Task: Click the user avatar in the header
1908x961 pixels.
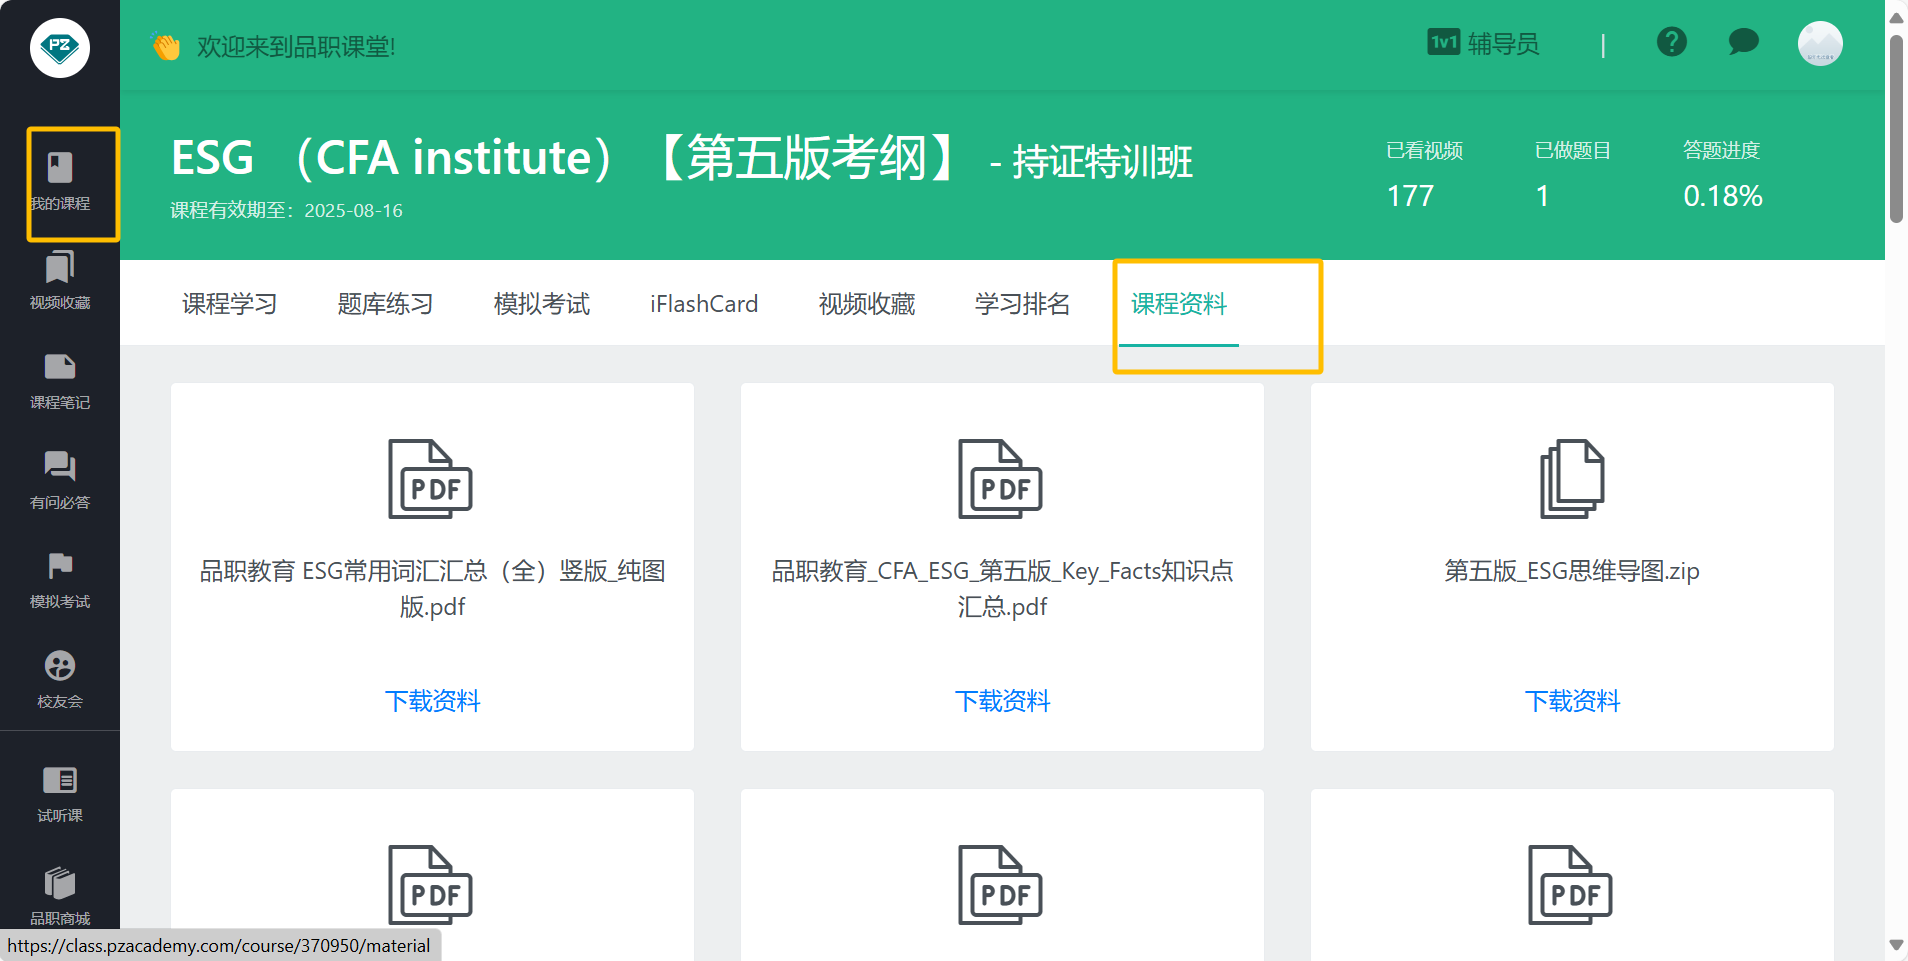Action: point(1820,44)
